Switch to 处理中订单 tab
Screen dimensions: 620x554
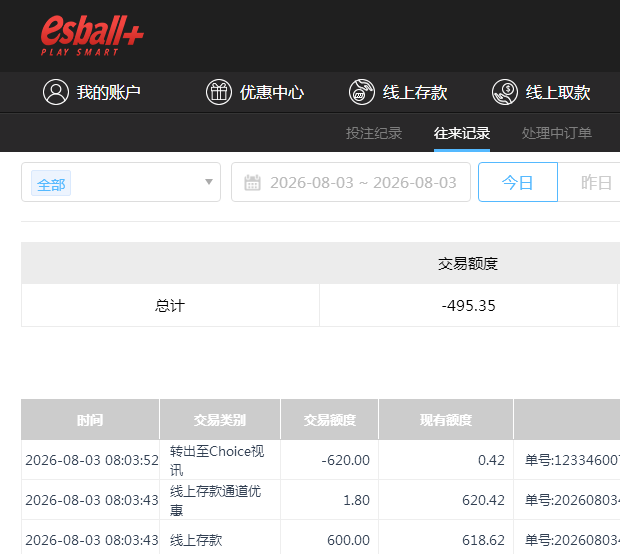click(557, 133)
